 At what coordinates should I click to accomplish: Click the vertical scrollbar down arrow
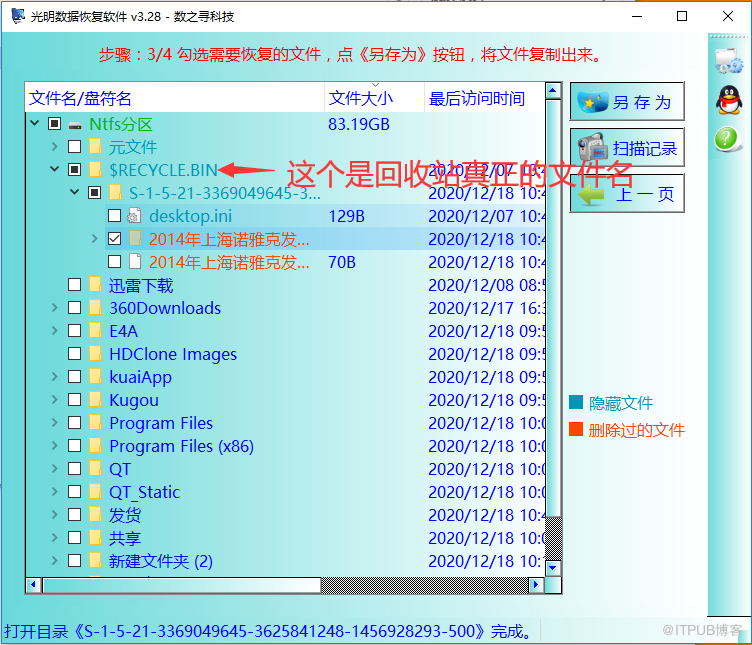pos(553,568)
